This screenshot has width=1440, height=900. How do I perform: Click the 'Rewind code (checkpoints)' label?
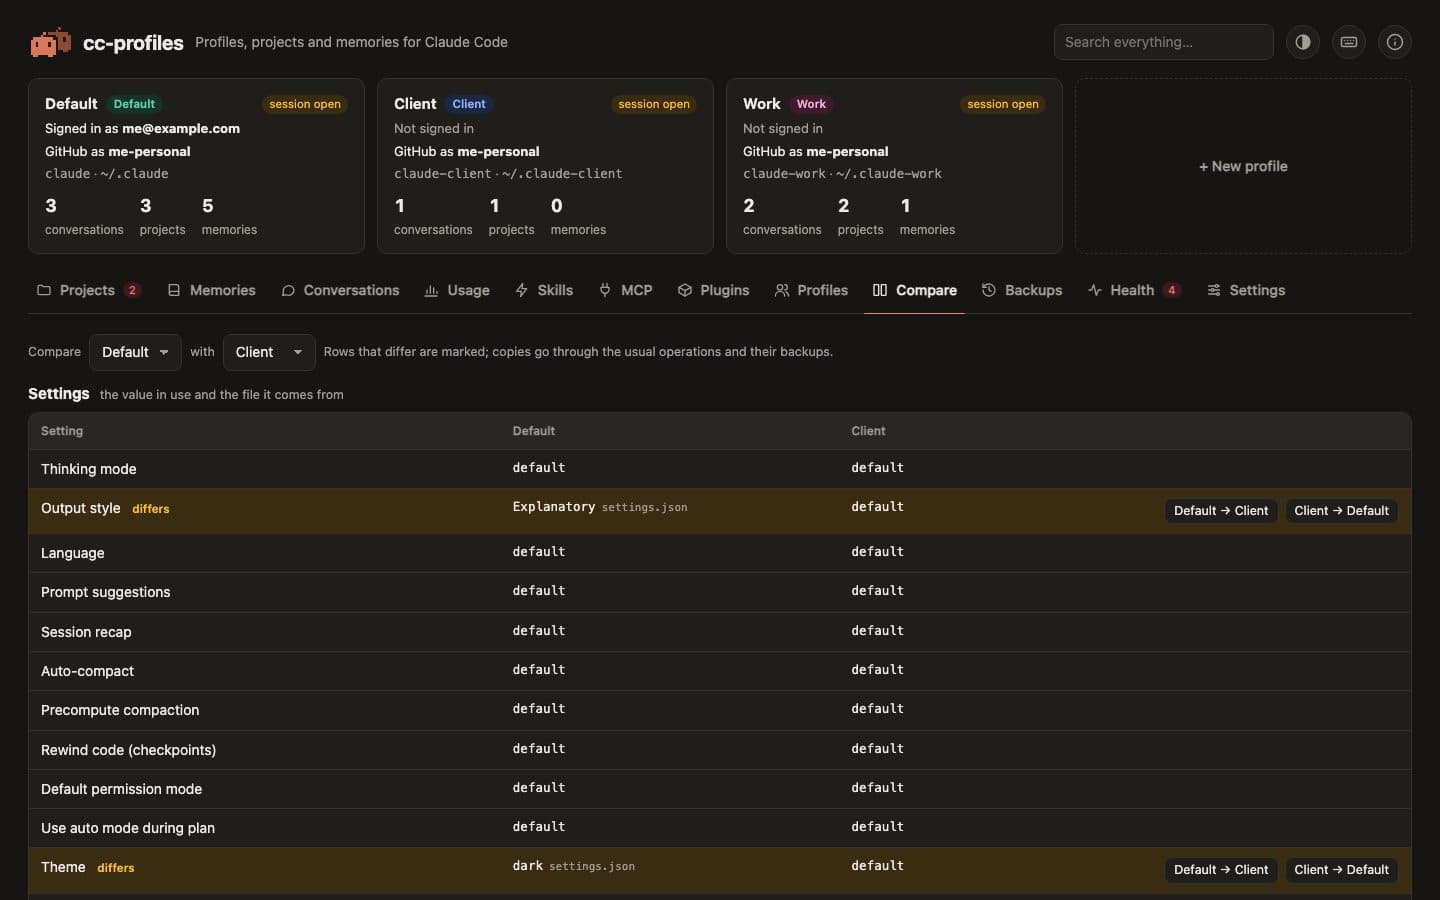(x=128, y=750)
